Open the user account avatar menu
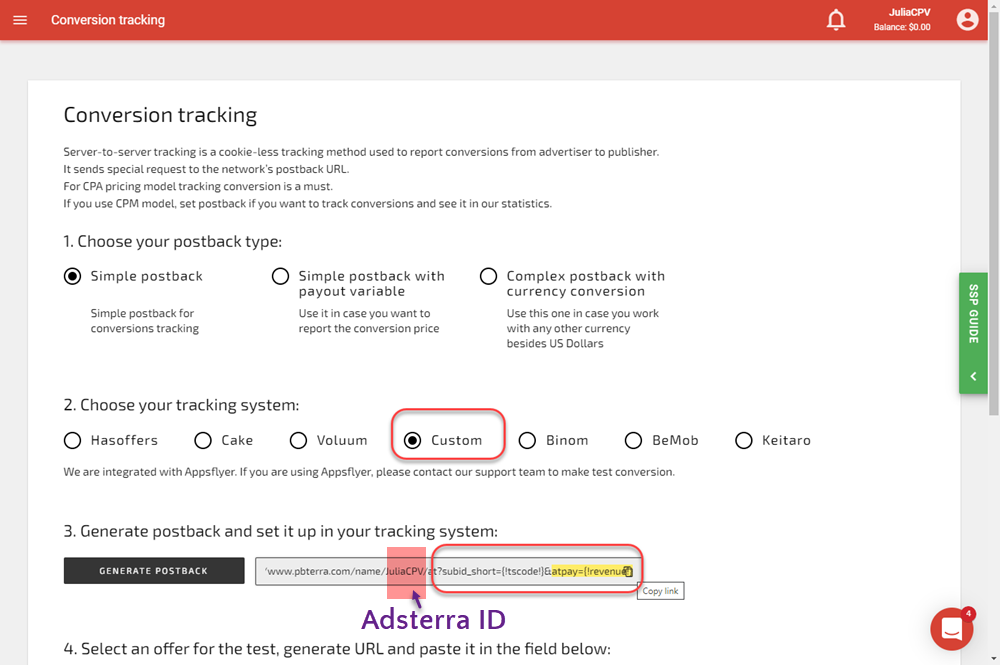 coord(967,20)
